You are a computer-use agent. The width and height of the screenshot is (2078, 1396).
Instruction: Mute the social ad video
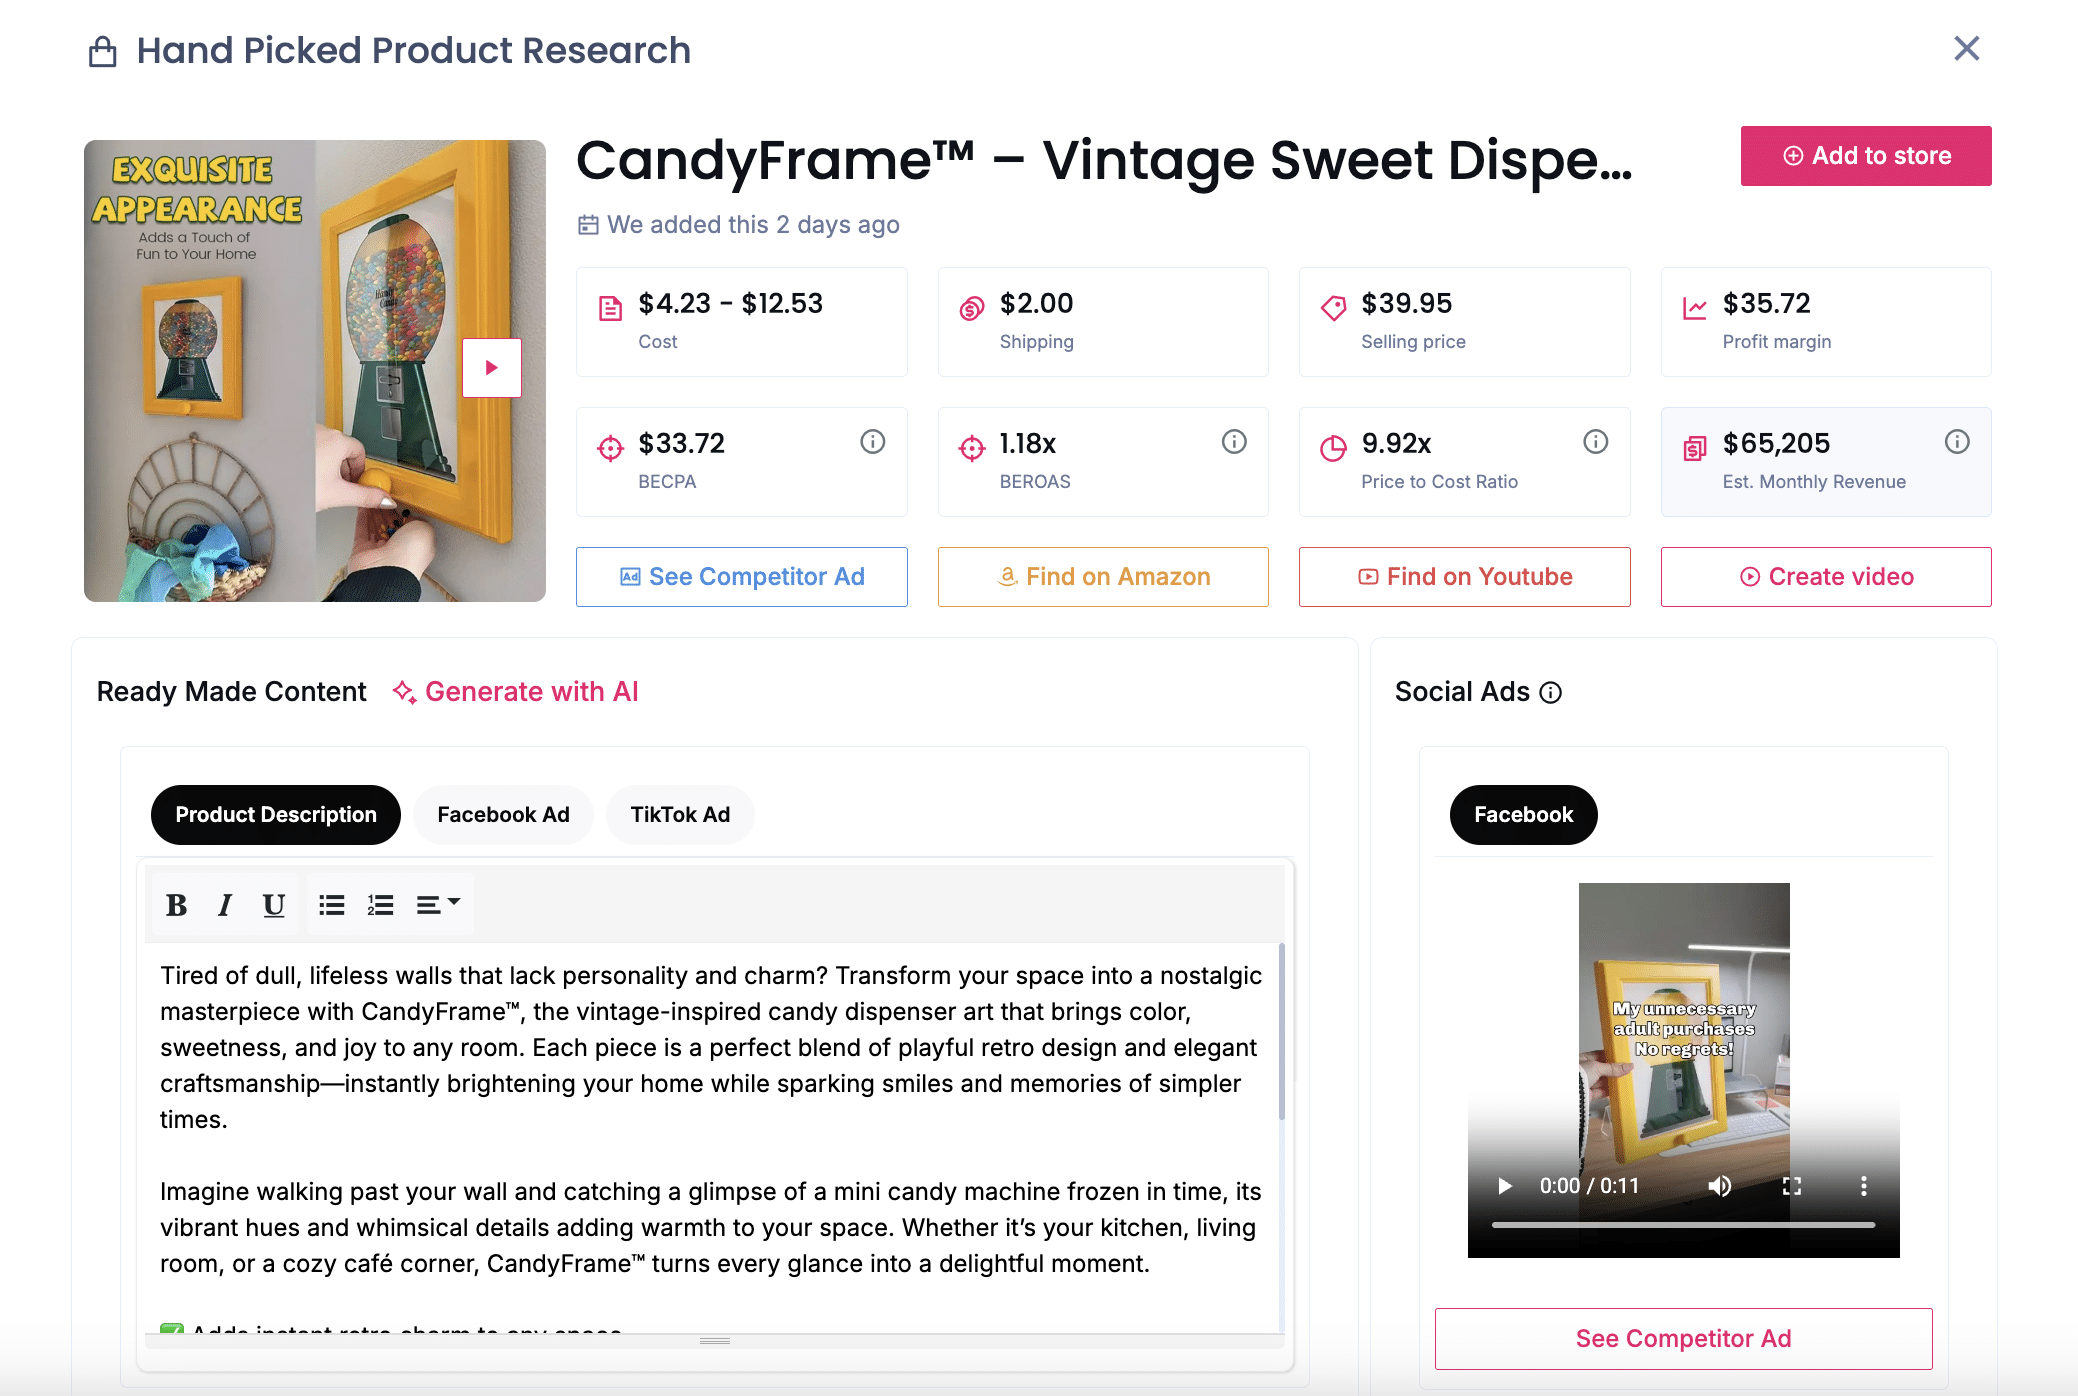(1719, 1186)
